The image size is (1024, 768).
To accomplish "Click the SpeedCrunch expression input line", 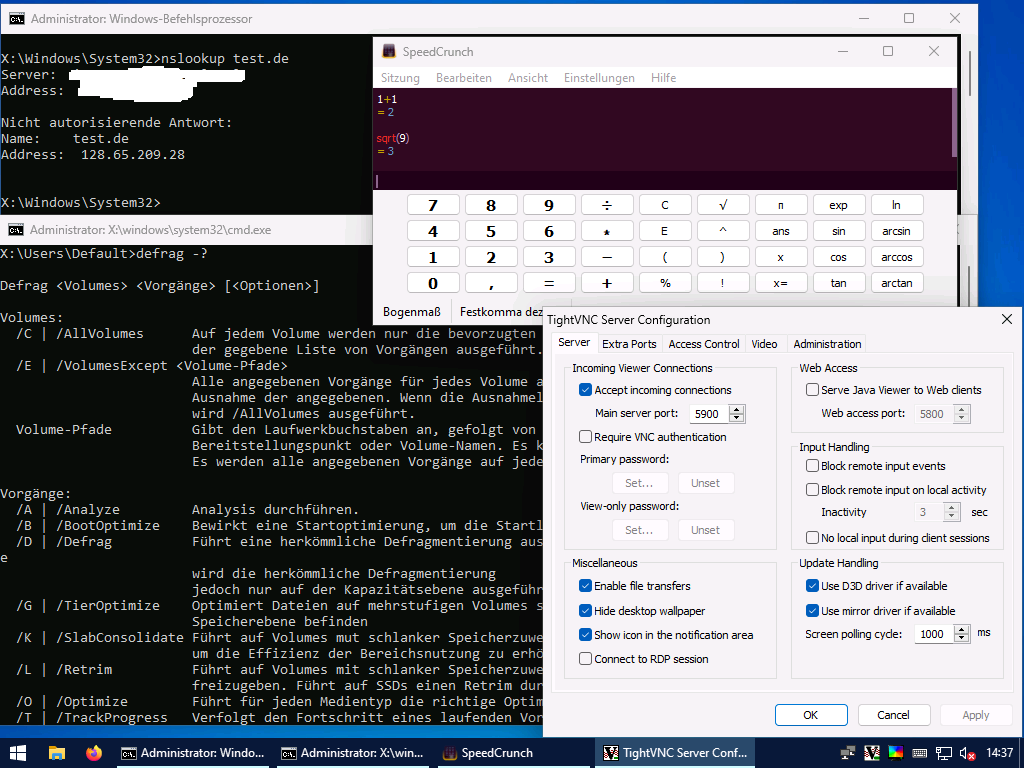I will [660, 181].
